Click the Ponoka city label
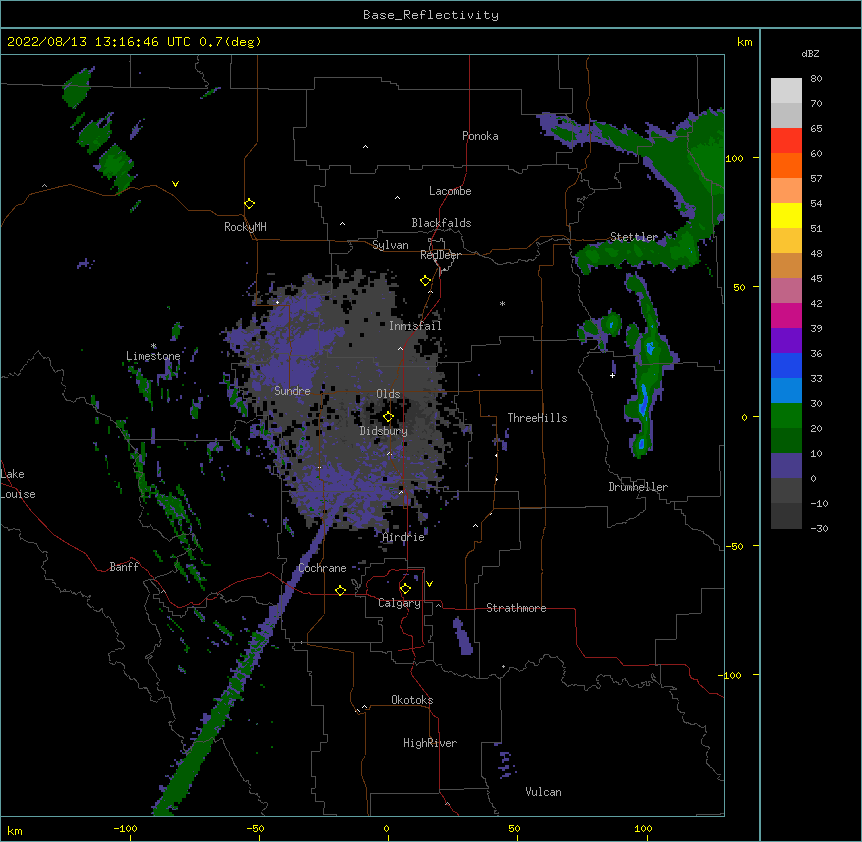The image size is (862, 842). point(480,136)
